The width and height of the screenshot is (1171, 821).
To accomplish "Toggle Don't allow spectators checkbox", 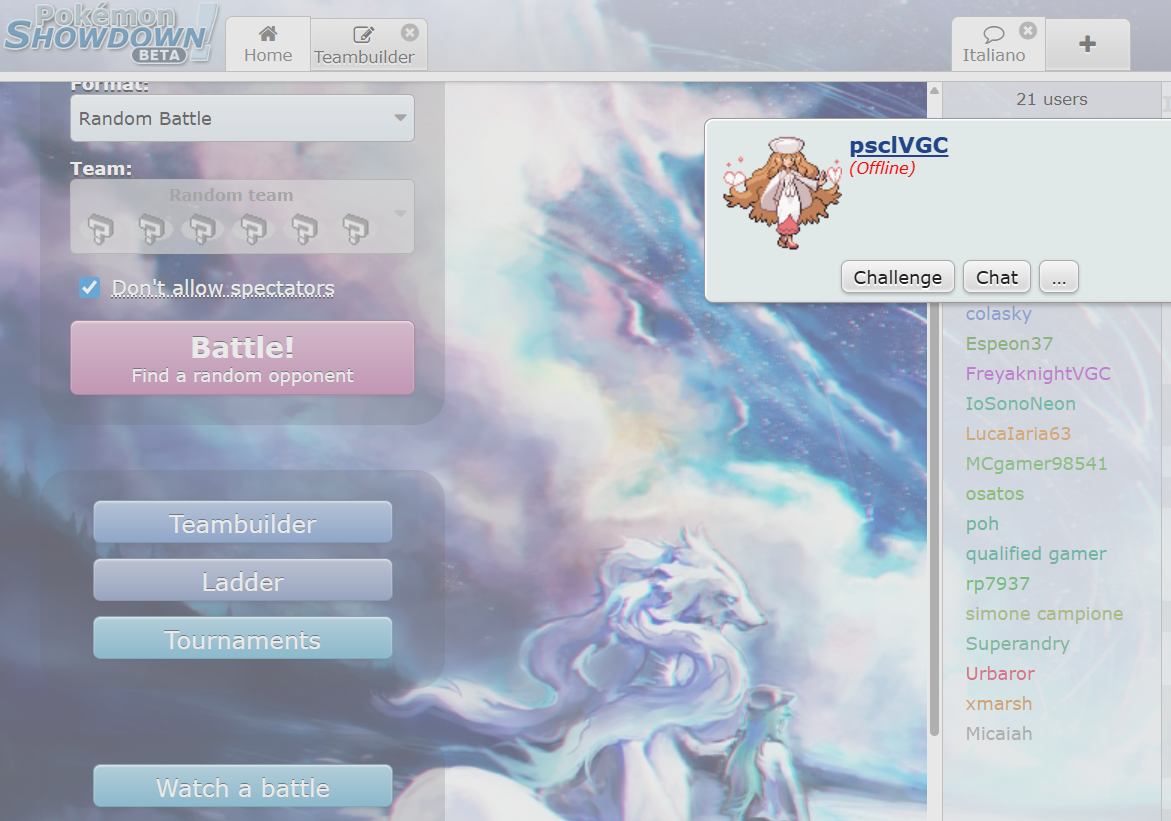I will (x=90, y=288).
